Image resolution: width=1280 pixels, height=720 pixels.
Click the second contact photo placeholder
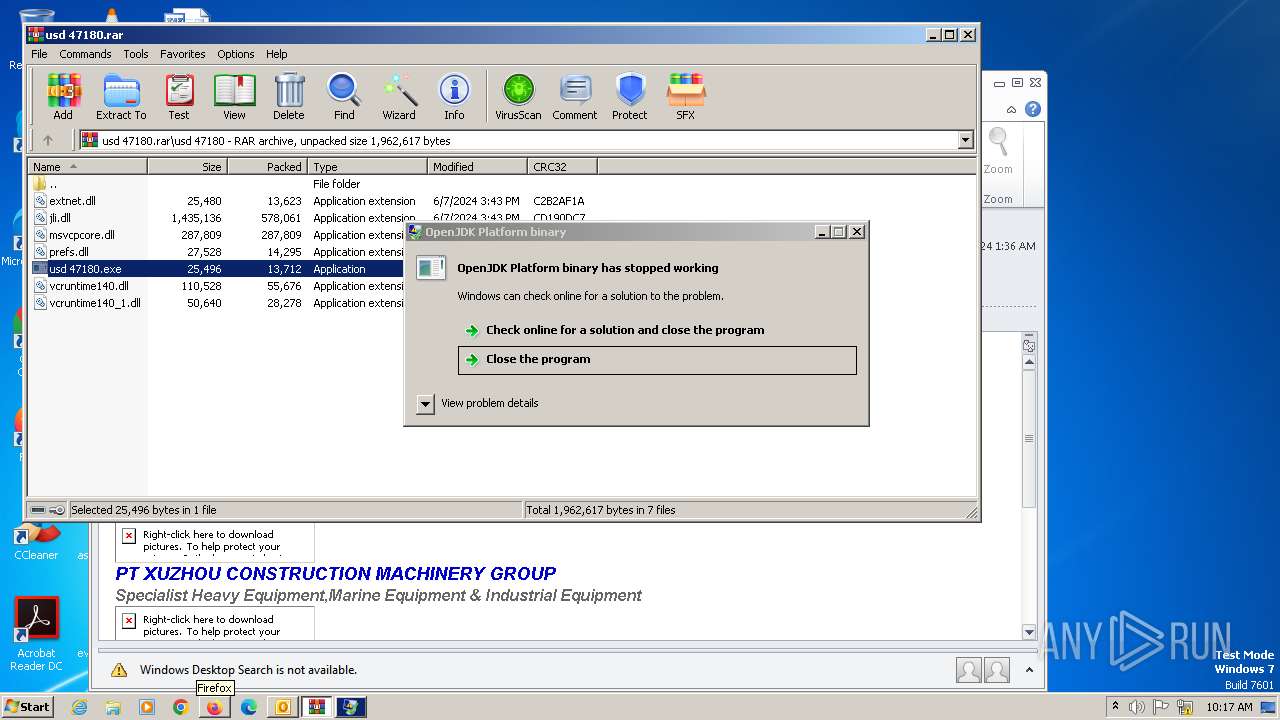click(997, 670)
